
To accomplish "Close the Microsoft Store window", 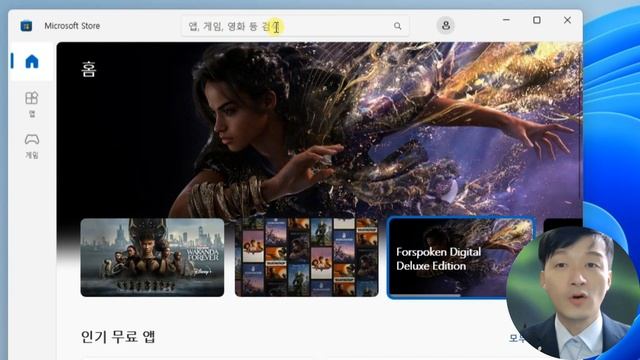I will pos(567,20).
